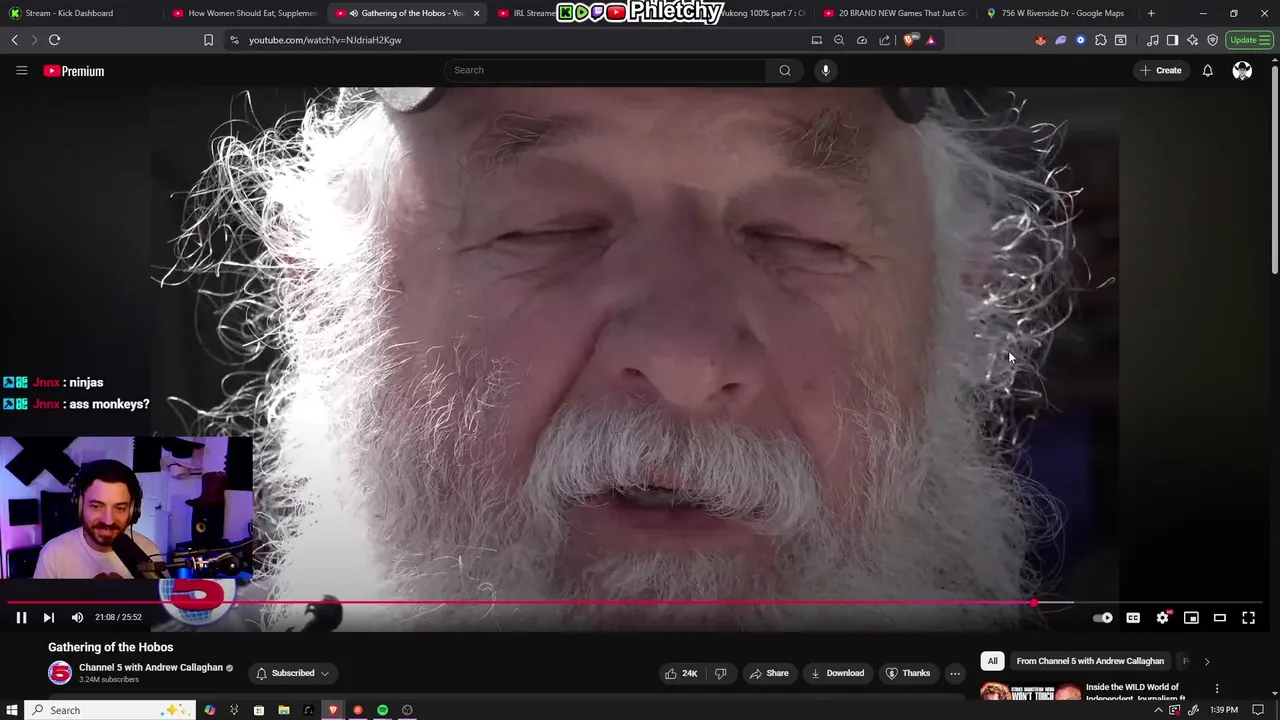Click the Thanks button

click(x=908, y=673)
